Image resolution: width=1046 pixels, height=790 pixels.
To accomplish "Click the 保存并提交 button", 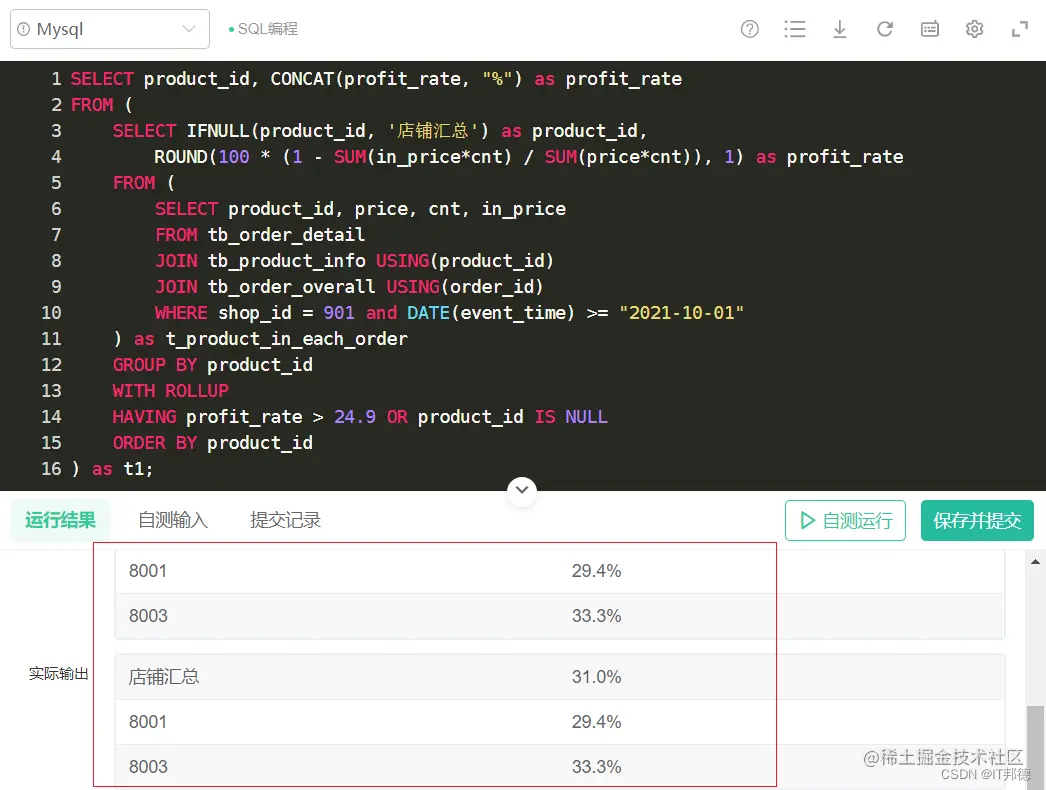I will point(977,520).
